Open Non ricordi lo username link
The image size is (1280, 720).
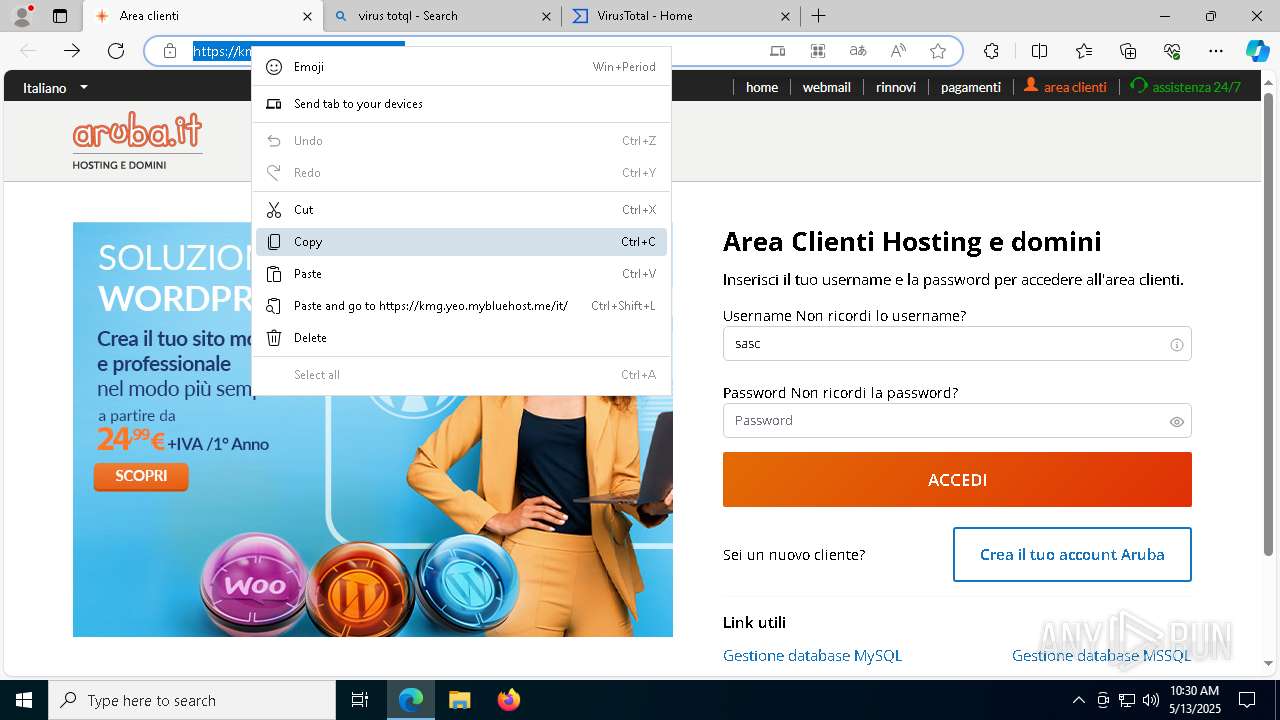[x=881, y=316]
